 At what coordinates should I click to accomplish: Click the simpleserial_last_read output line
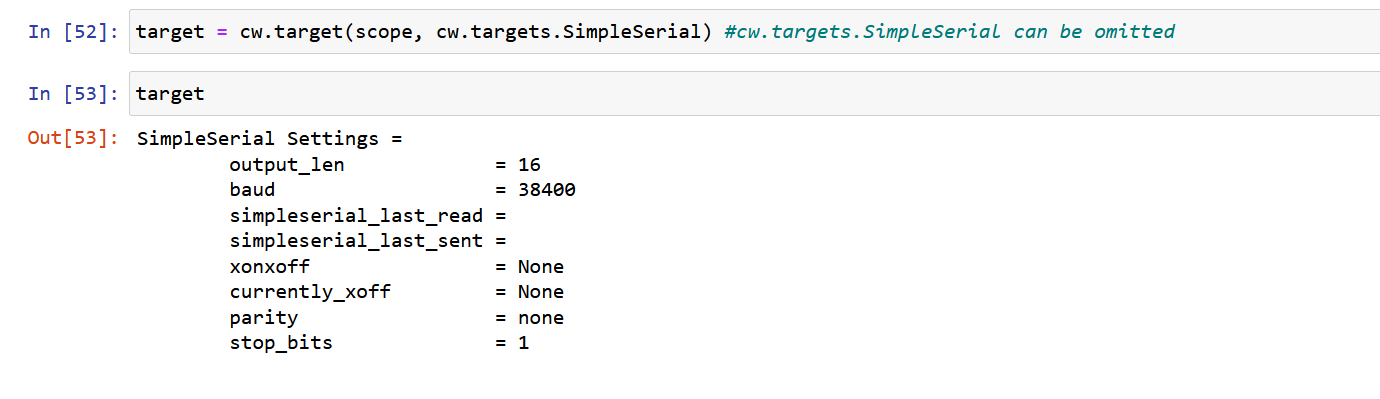click(368, 215)
